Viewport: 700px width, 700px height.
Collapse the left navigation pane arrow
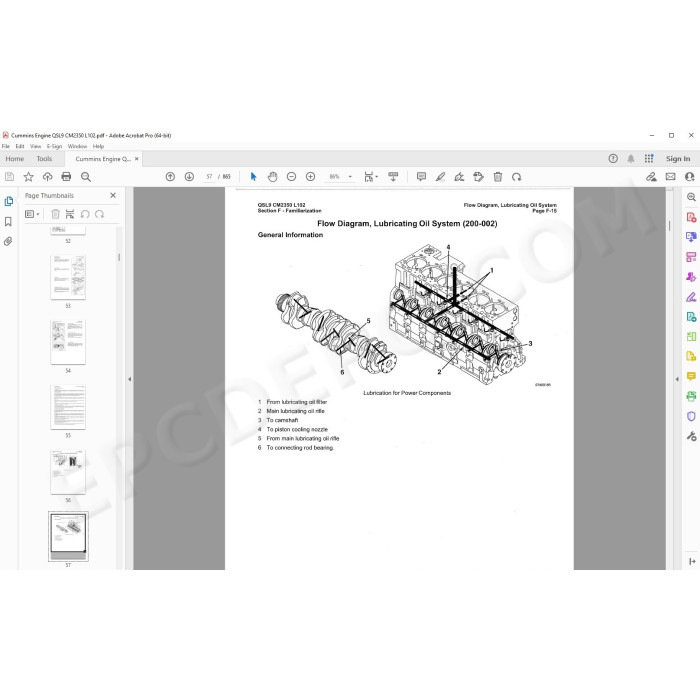pos(129,379)
